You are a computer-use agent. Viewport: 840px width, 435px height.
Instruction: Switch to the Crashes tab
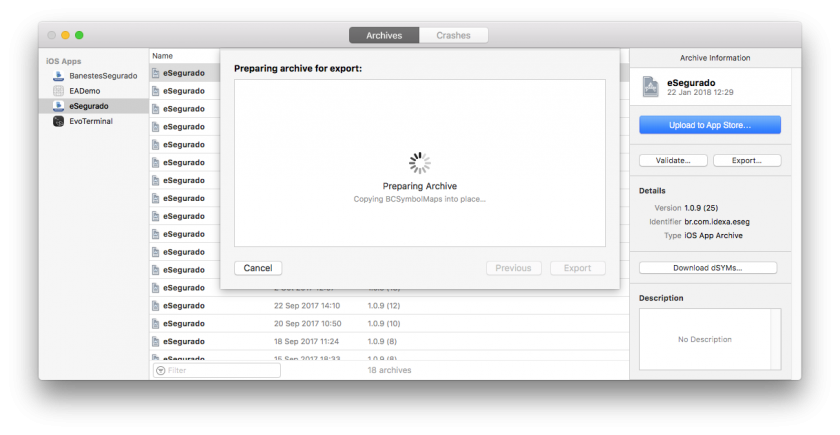454,35
